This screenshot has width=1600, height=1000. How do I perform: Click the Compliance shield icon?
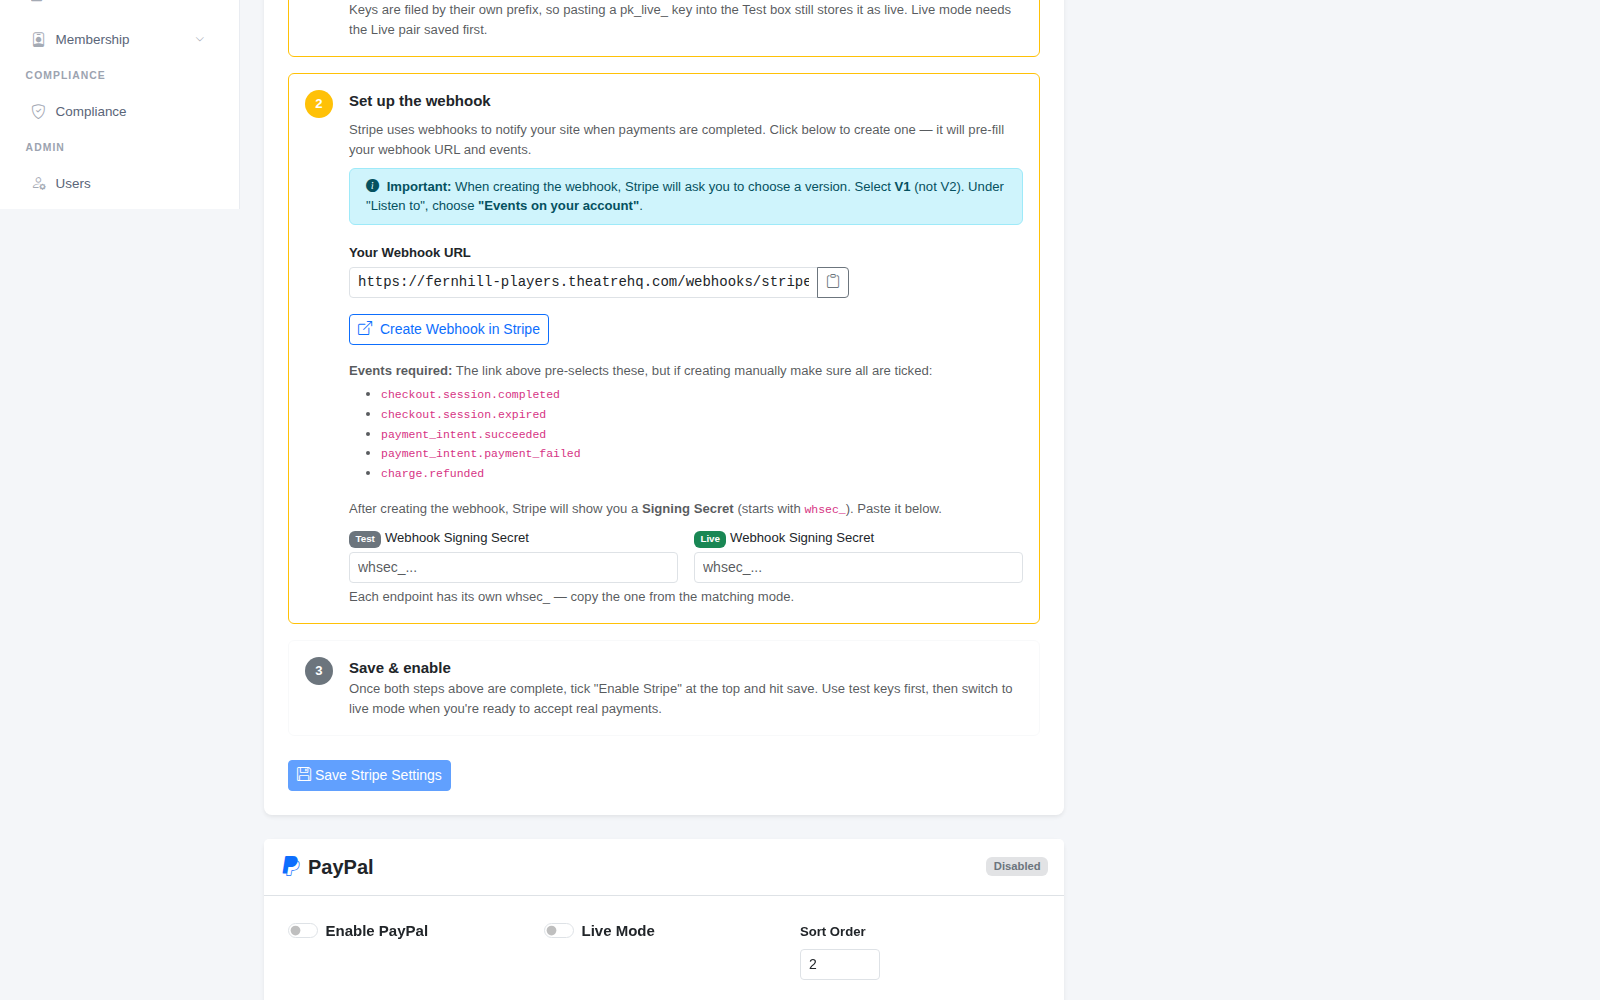click(x=39, y=112)
